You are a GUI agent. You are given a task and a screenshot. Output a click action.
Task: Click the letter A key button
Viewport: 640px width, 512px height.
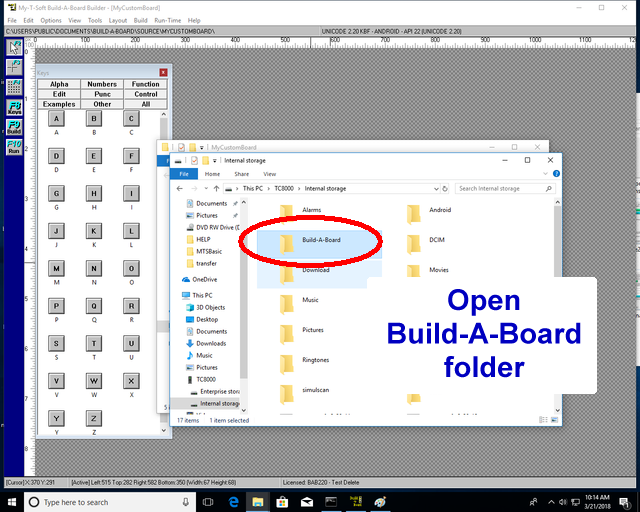pos(57,119)
